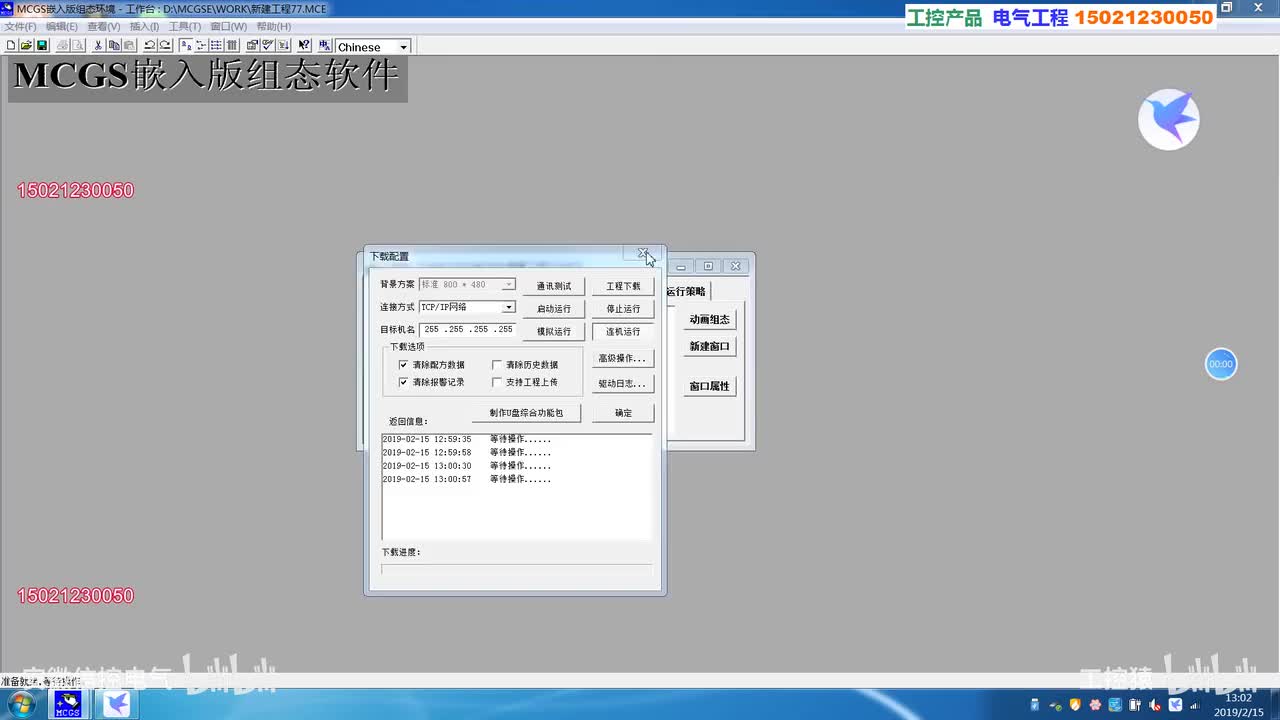Screen dimensions: 1280x720
Task: Open 插入(I) menu
Action: [144, 27]
